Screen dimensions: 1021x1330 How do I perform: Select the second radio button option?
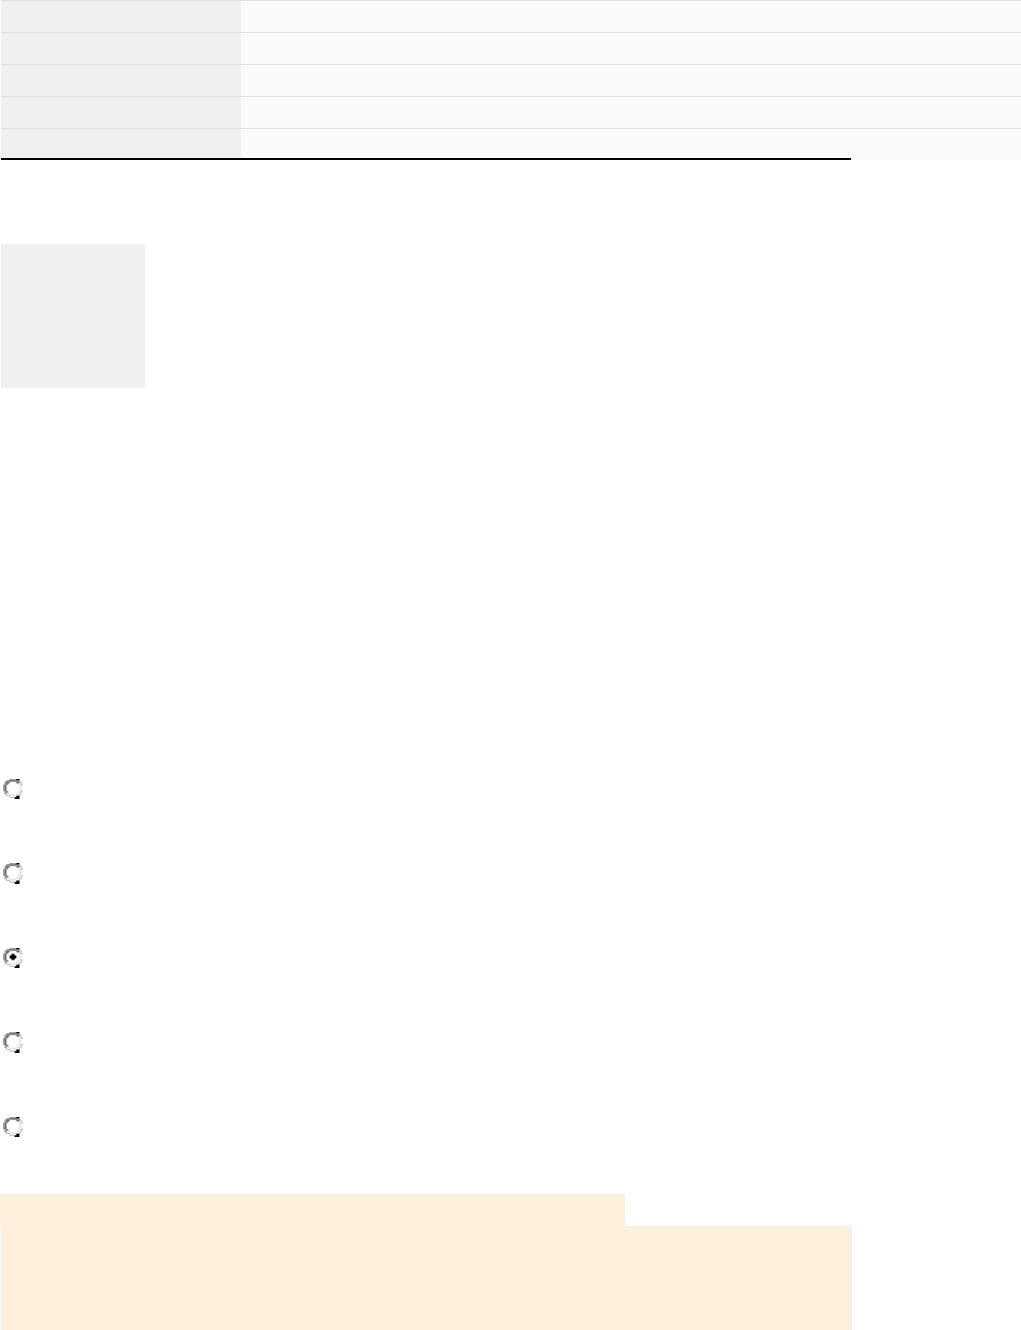pyautogui.click(x=13, y=874)
